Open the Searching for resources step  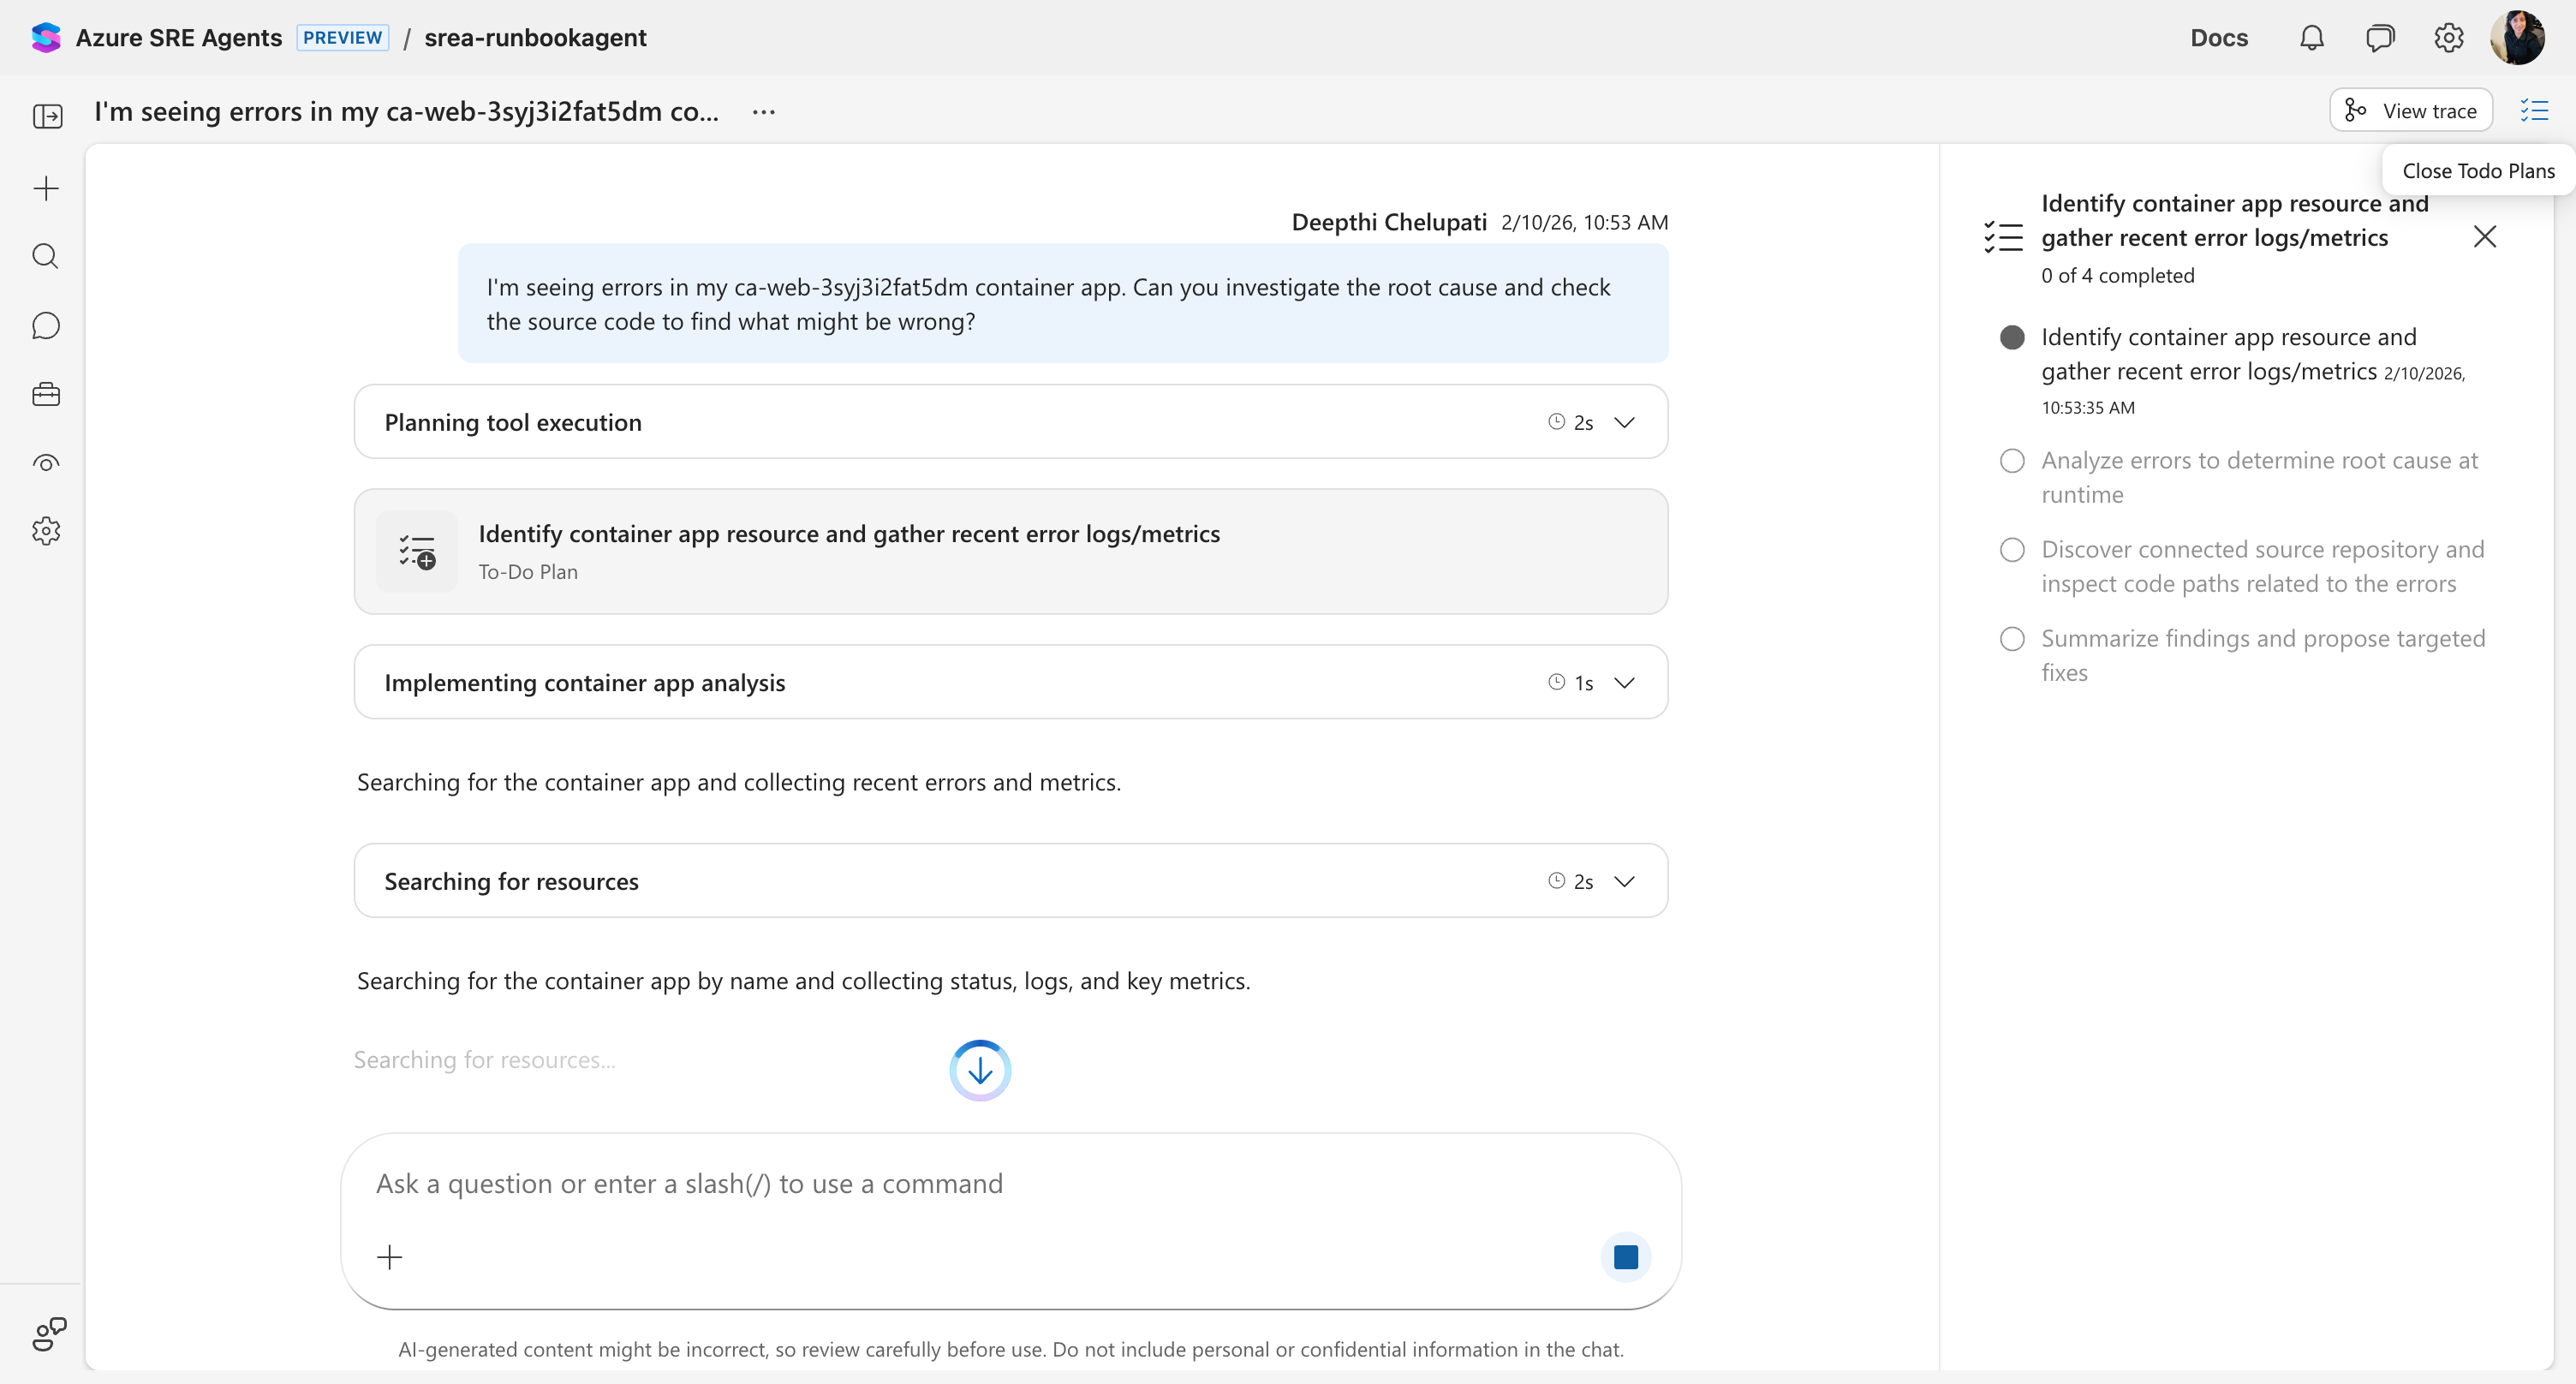(x=1011, y=881)
